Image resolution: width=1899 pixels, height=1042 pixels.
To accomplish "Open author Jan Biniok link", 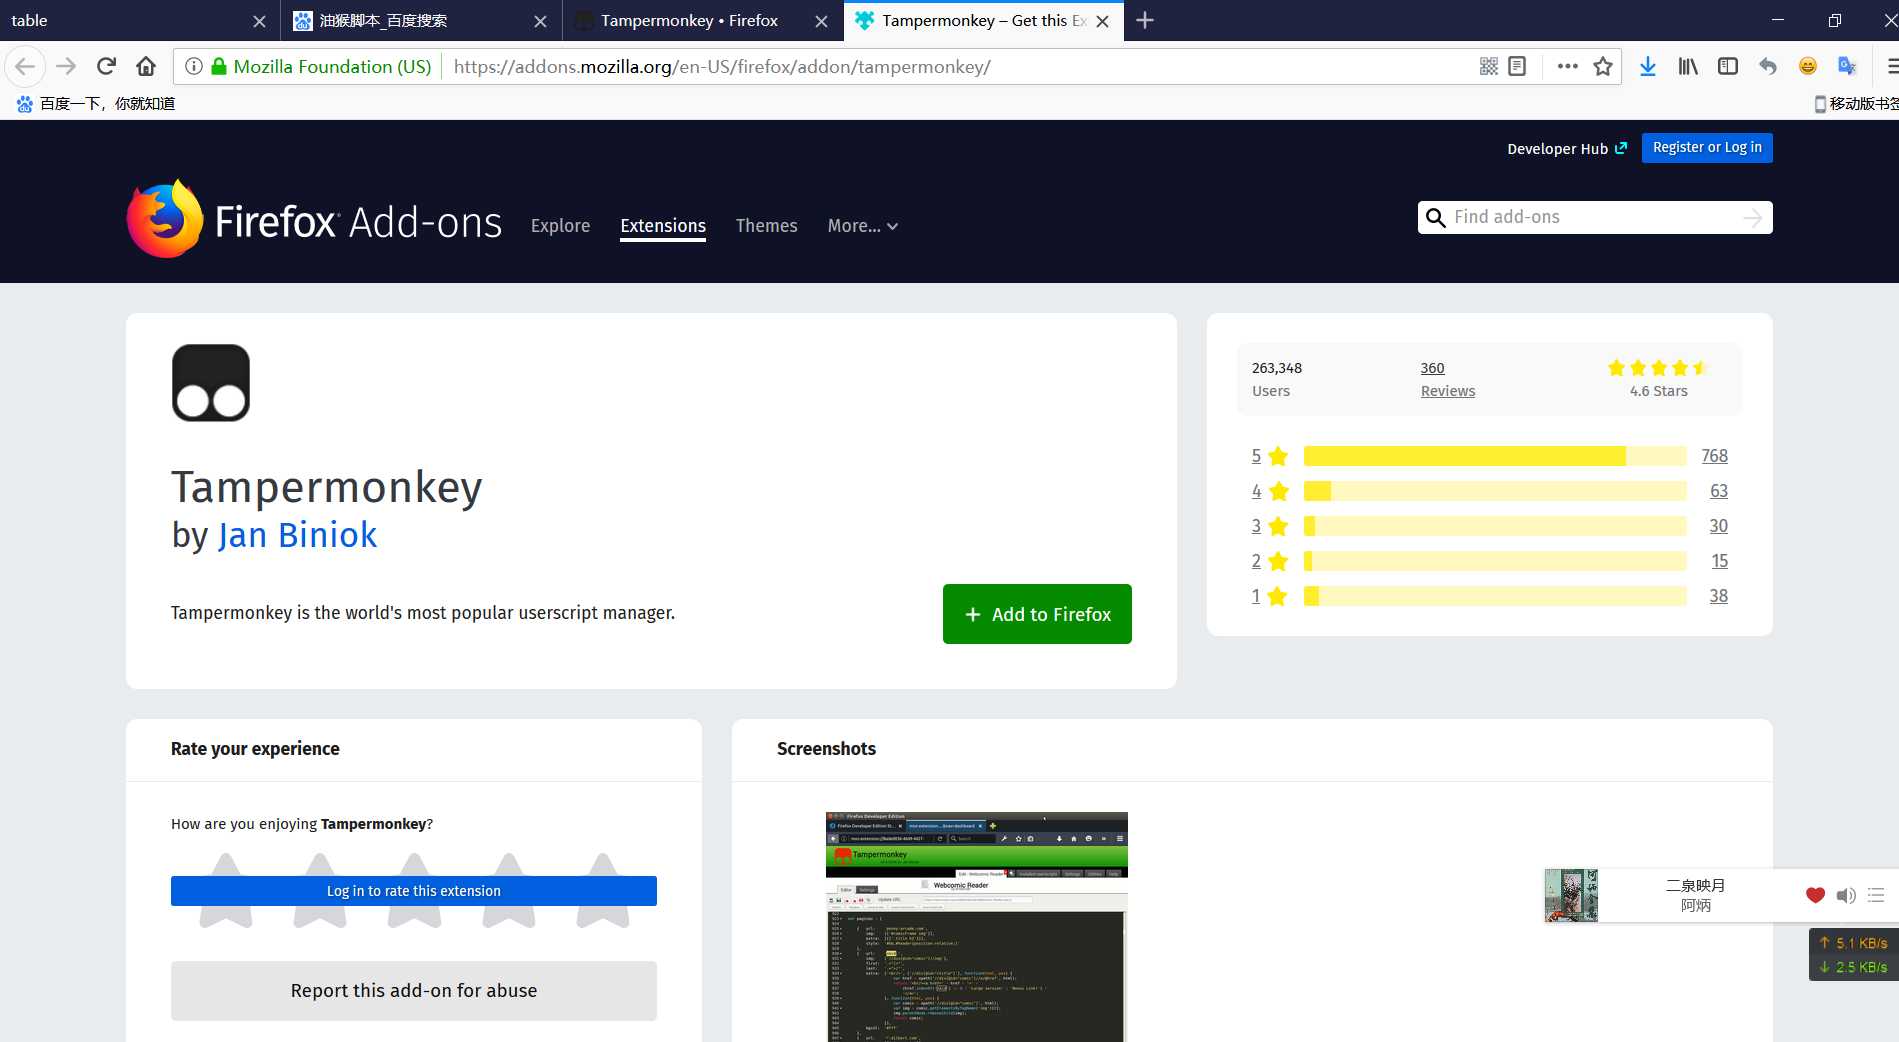I will pyautogui.click(x=297, y=535).
